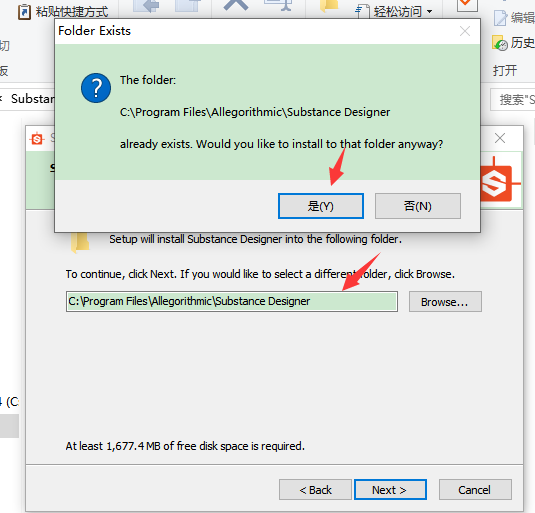Continue setup with Next >
This screenshot has height=513, width=535.
[x=390, y=490]
